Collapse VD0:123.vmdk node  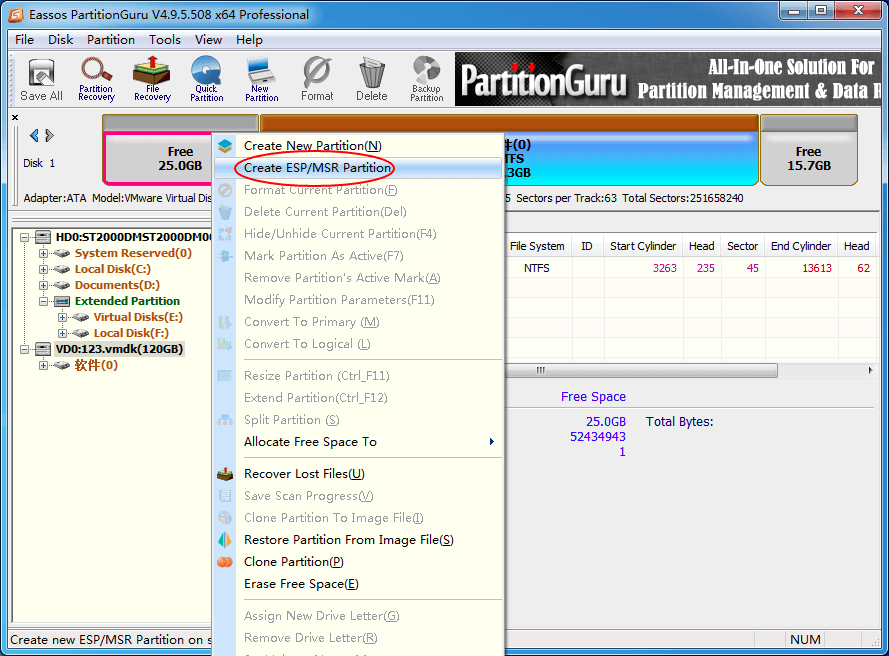pos(24,349)
